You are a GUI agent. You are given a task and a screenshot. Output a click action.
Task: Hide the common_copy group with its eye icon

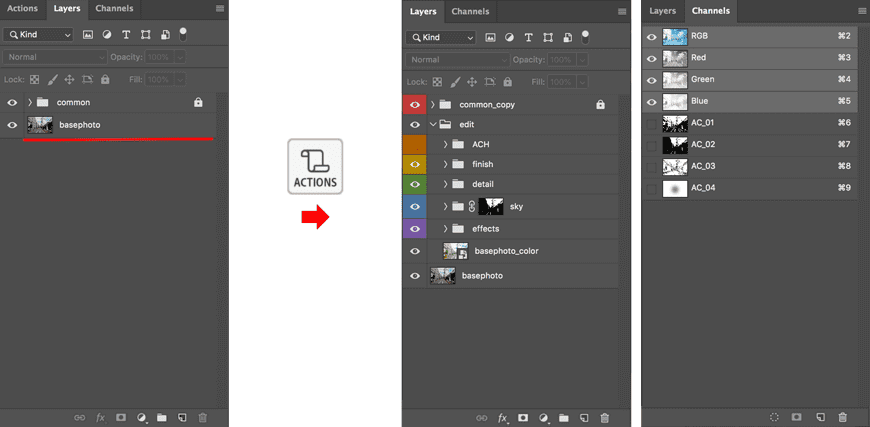414,104
